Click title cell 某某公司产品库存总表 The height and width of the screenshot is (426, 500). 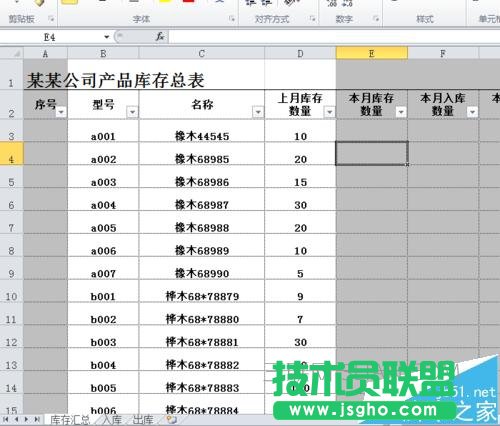point(116,80)
